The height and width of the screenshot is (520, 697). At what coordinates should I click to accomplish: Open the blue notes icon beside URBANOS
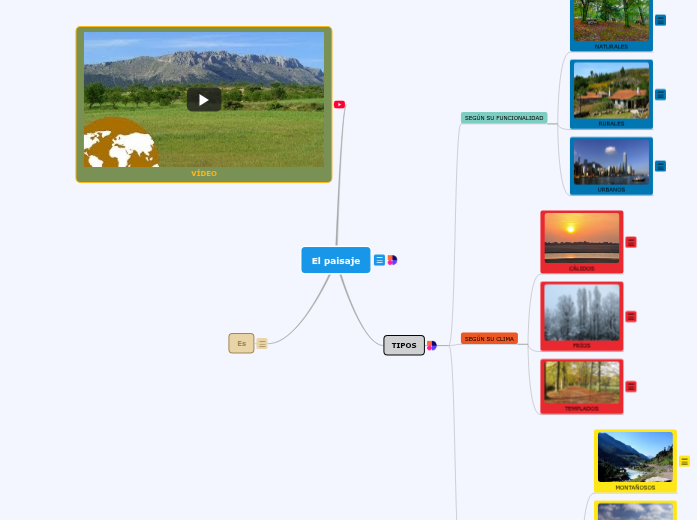(x=660, y=166)
